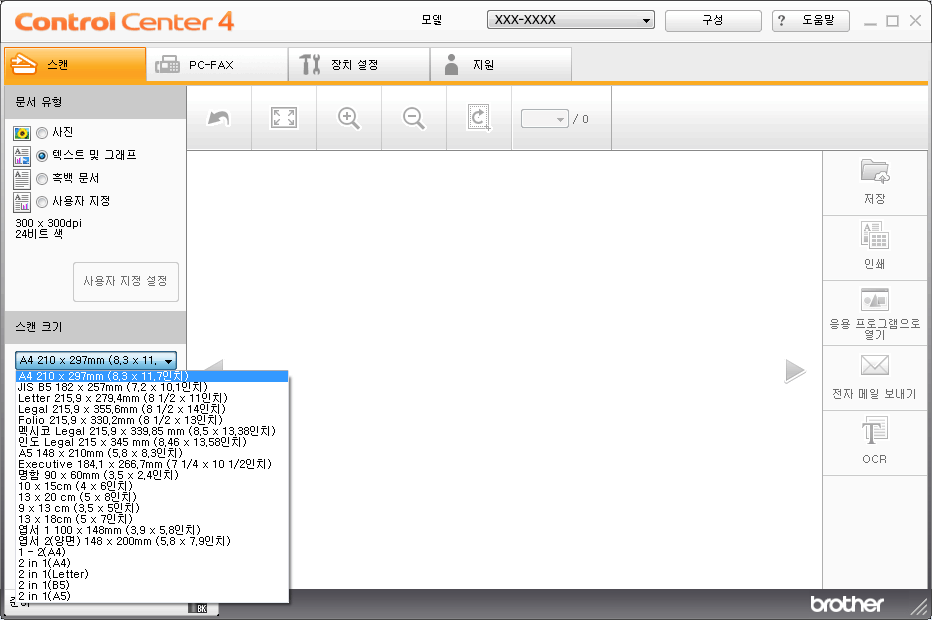Viewport: 932px width, 620px height.
Task: Open the 모델 XXX-XXXX dropdown
Action: [571, 20]
